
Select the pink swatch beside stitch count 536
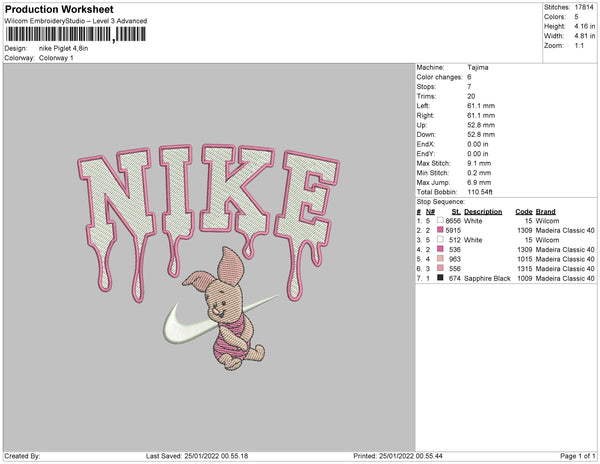(440, 249)
